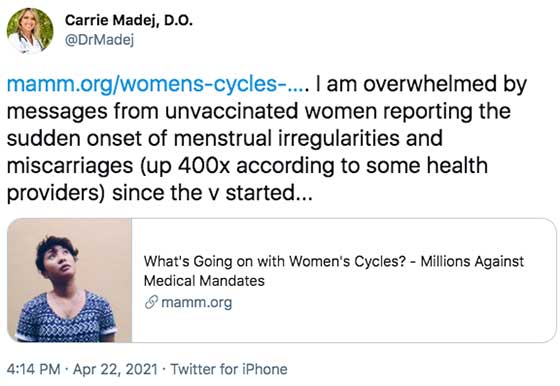
Task: Select the Medical Mandates line in card
Action: point(204,281)
